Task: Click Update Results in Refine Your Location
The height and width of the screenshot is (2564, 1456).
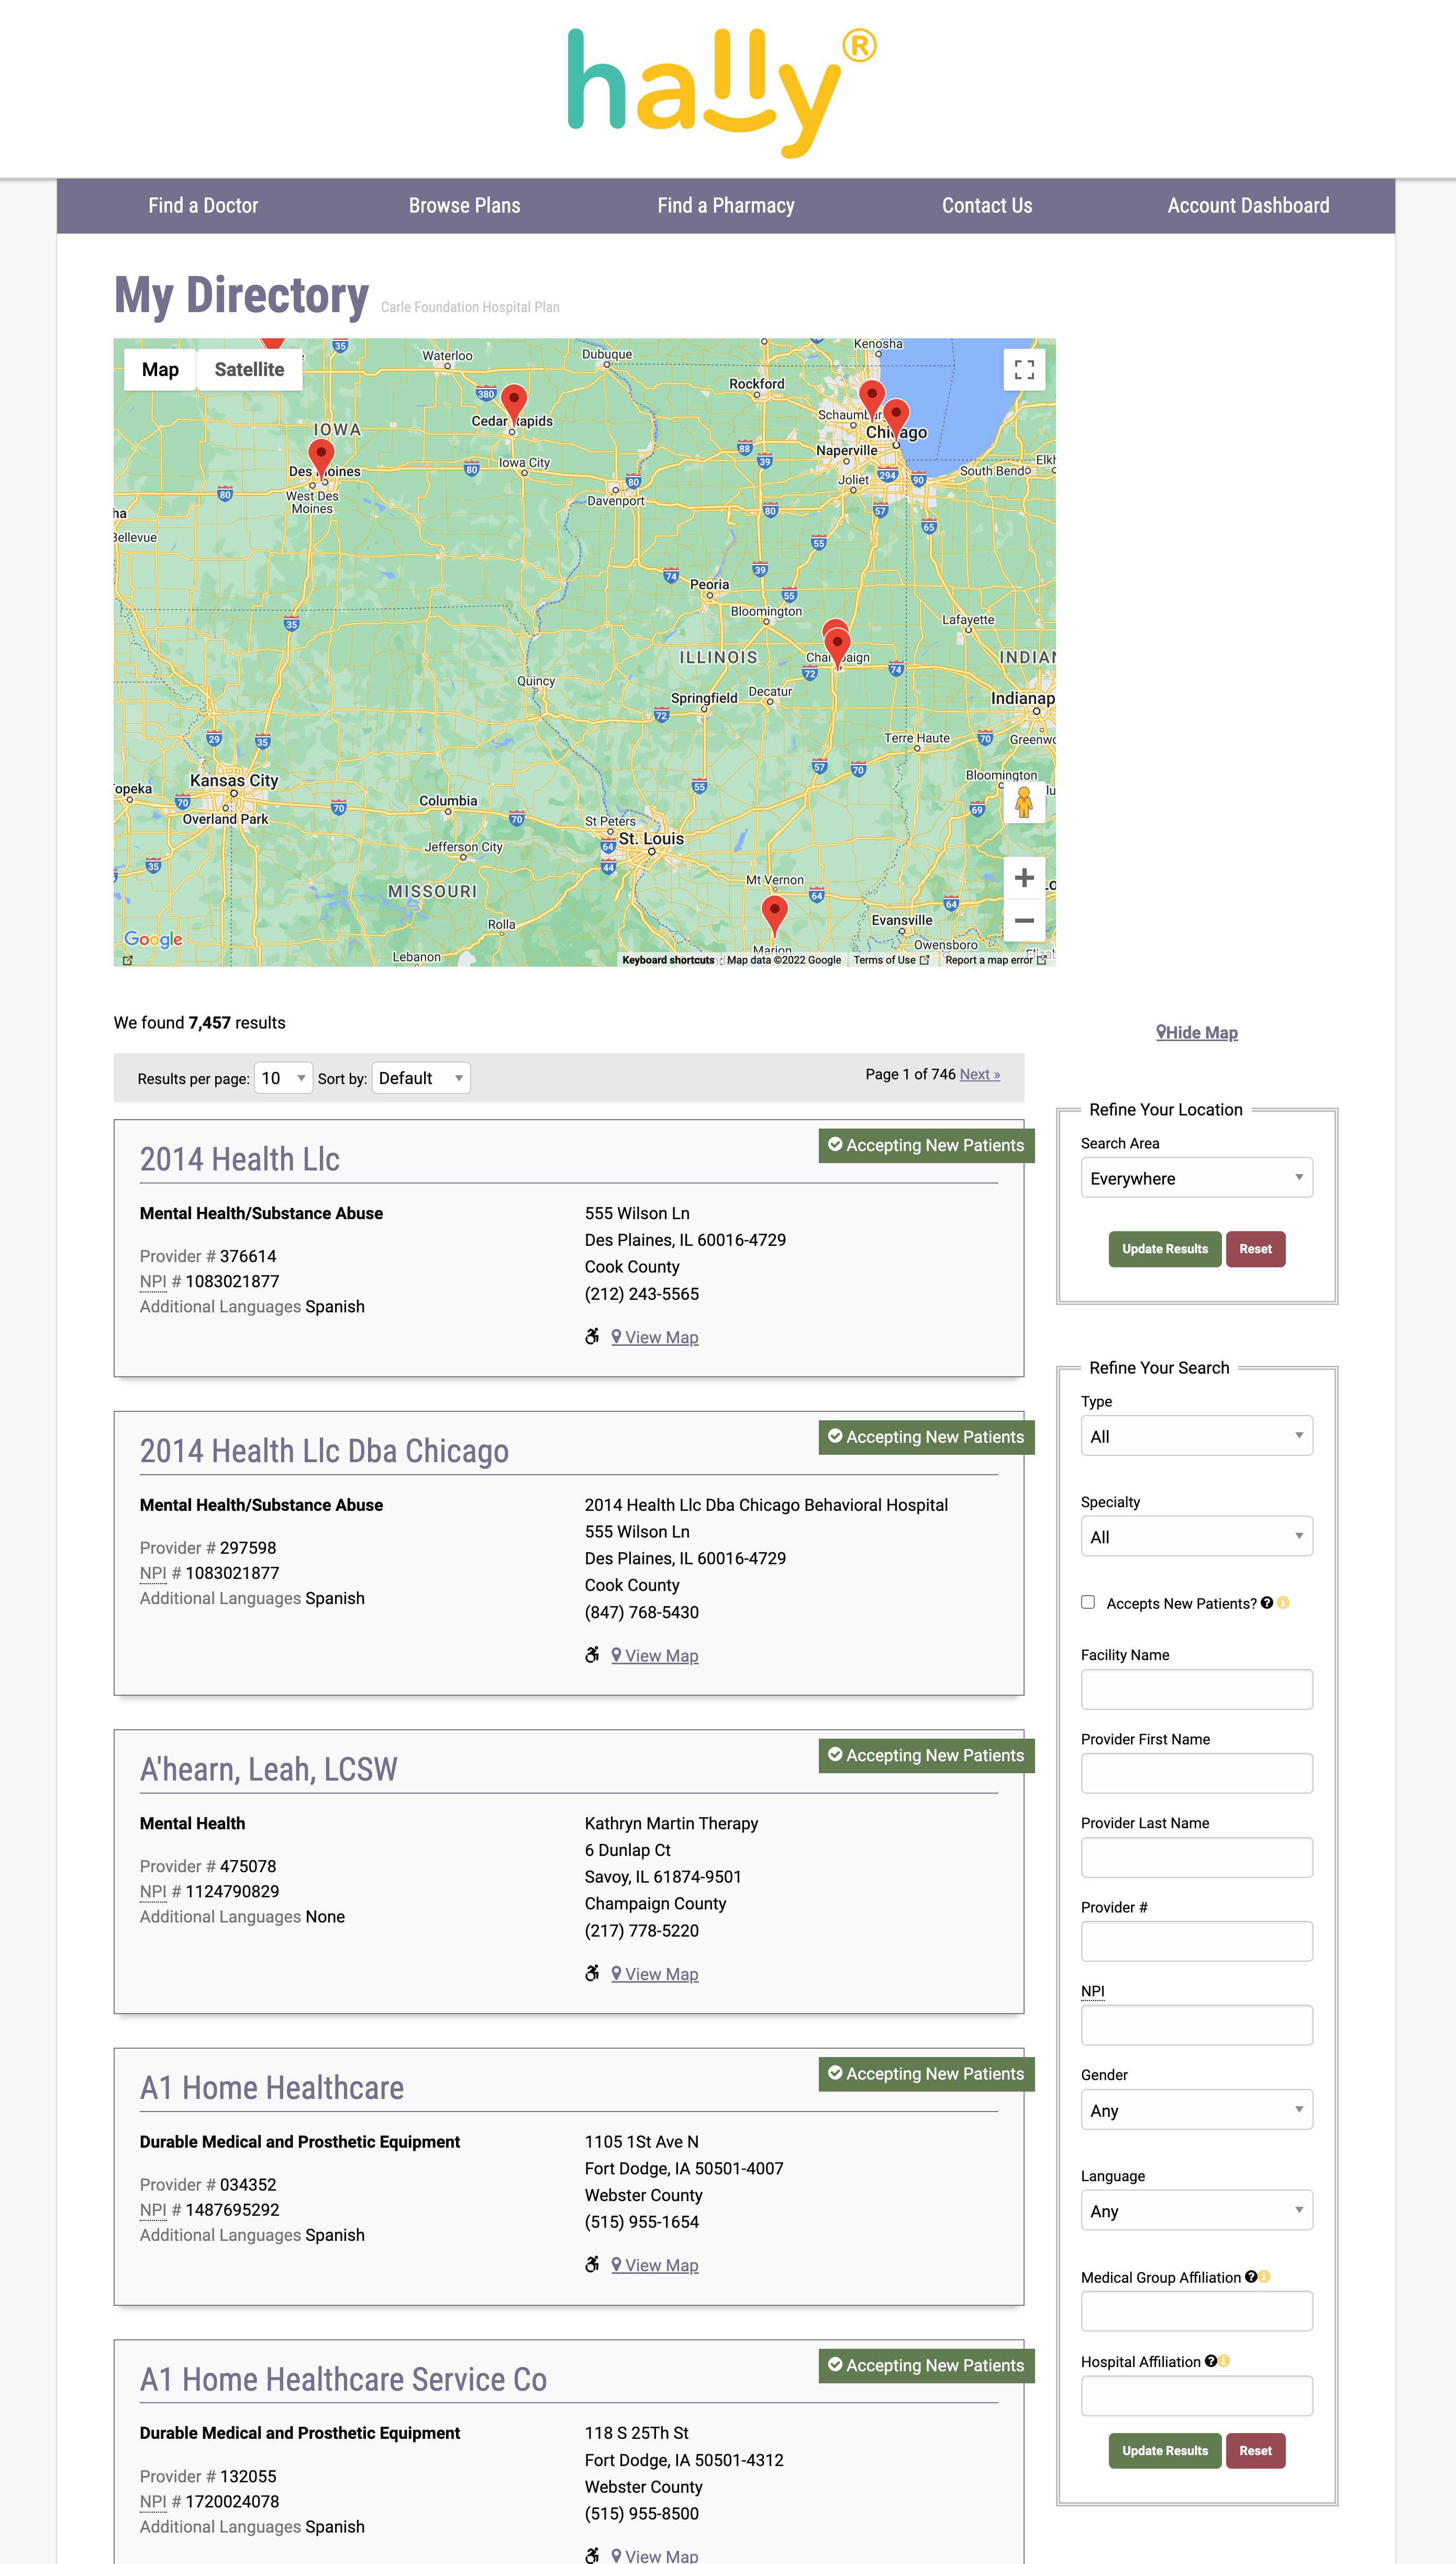Action: [x=1165, y=1249]
